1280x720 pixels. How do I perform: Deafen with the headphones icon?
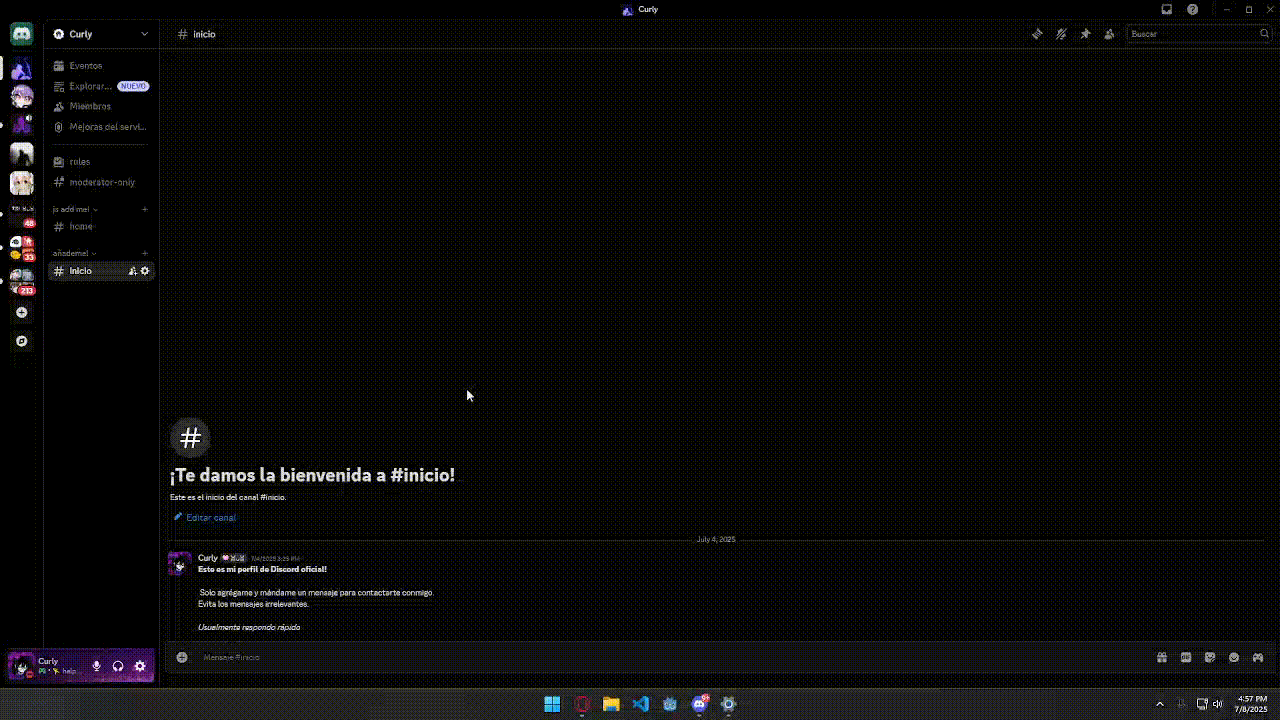point(118,666)
